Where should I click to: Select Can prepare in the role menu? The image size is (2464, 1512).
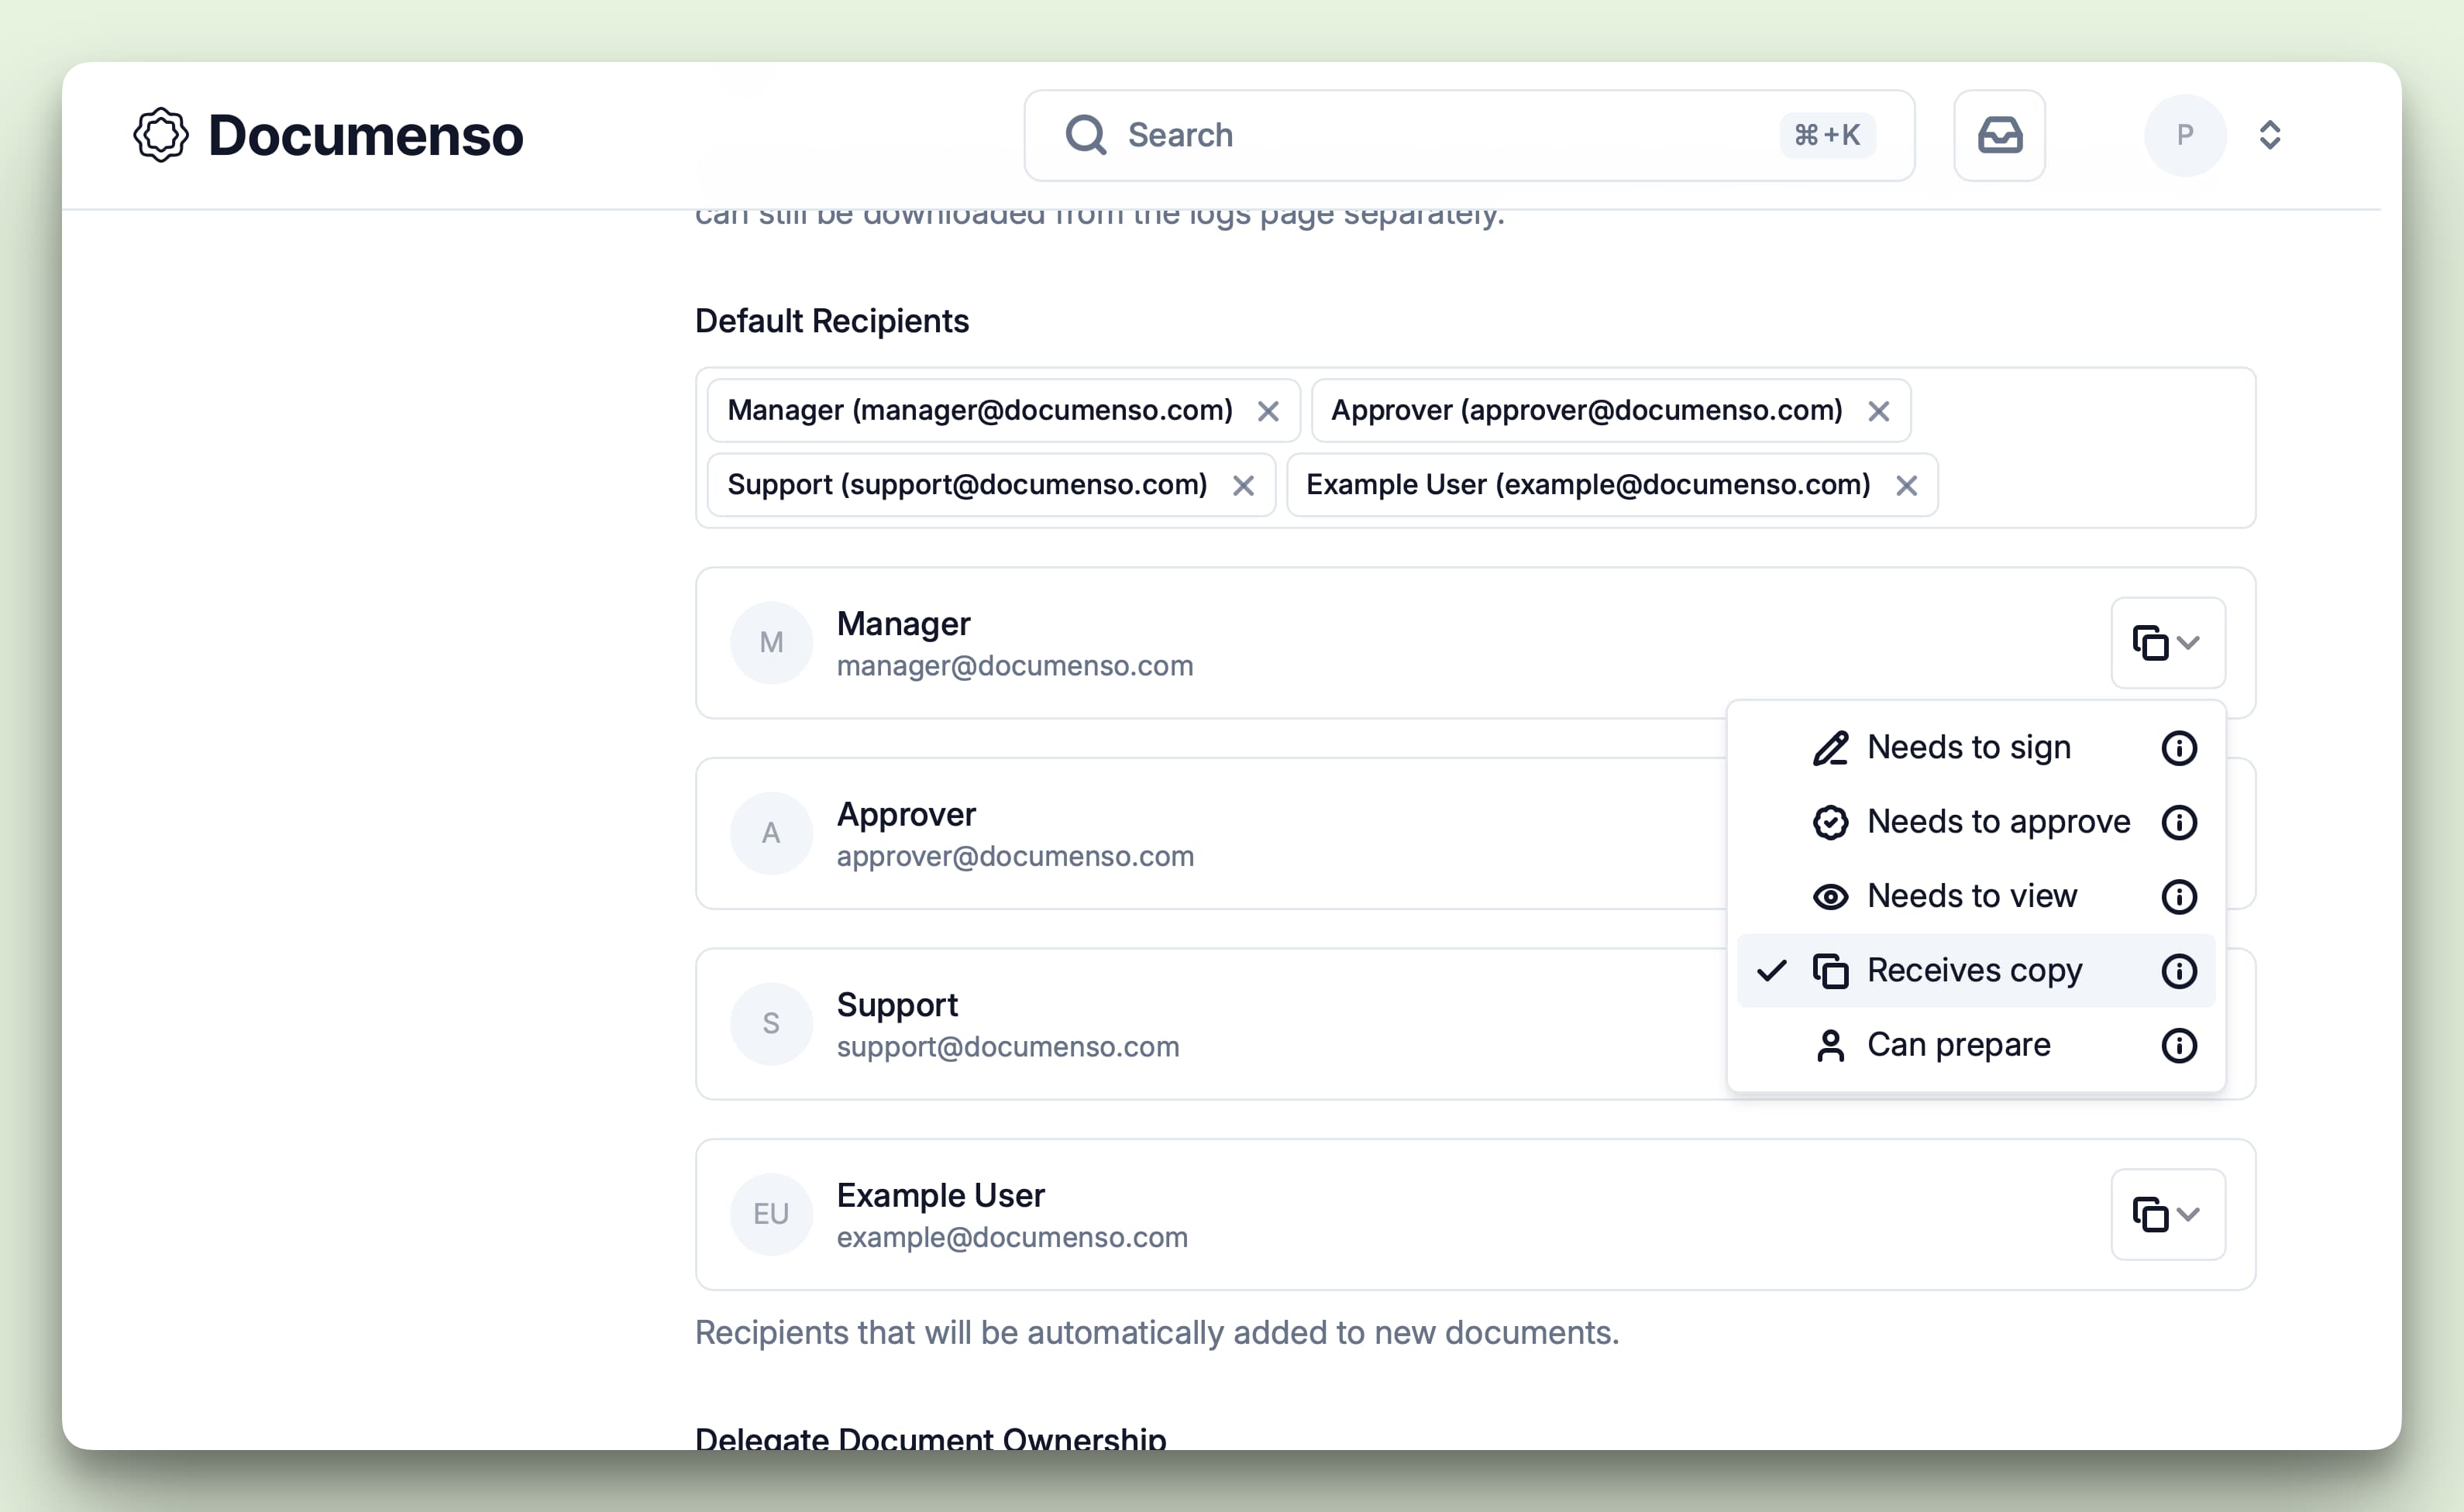click(x=1959, y=1045)
